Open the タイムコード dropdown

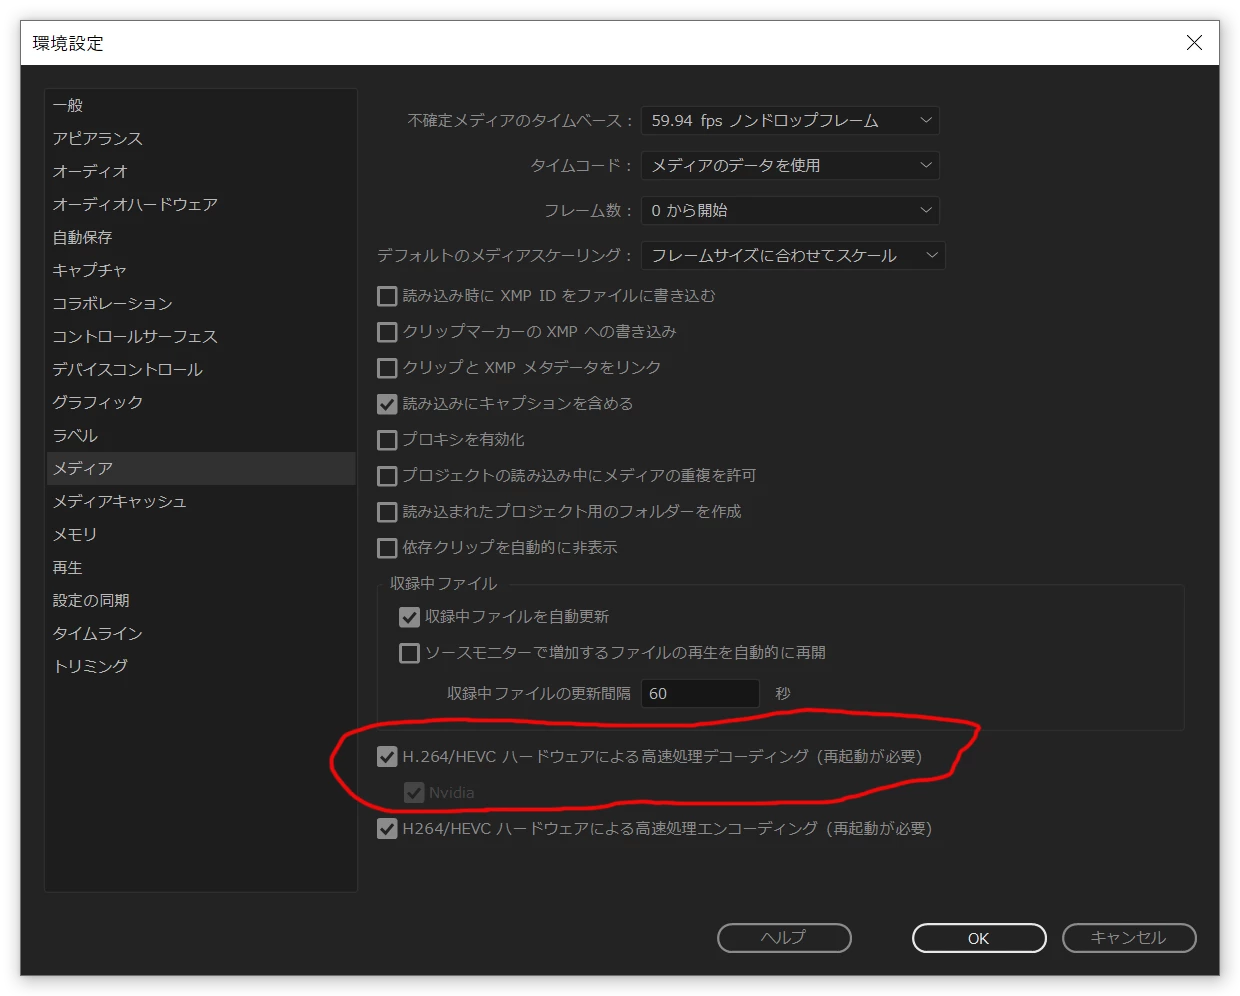coord(790,165)
